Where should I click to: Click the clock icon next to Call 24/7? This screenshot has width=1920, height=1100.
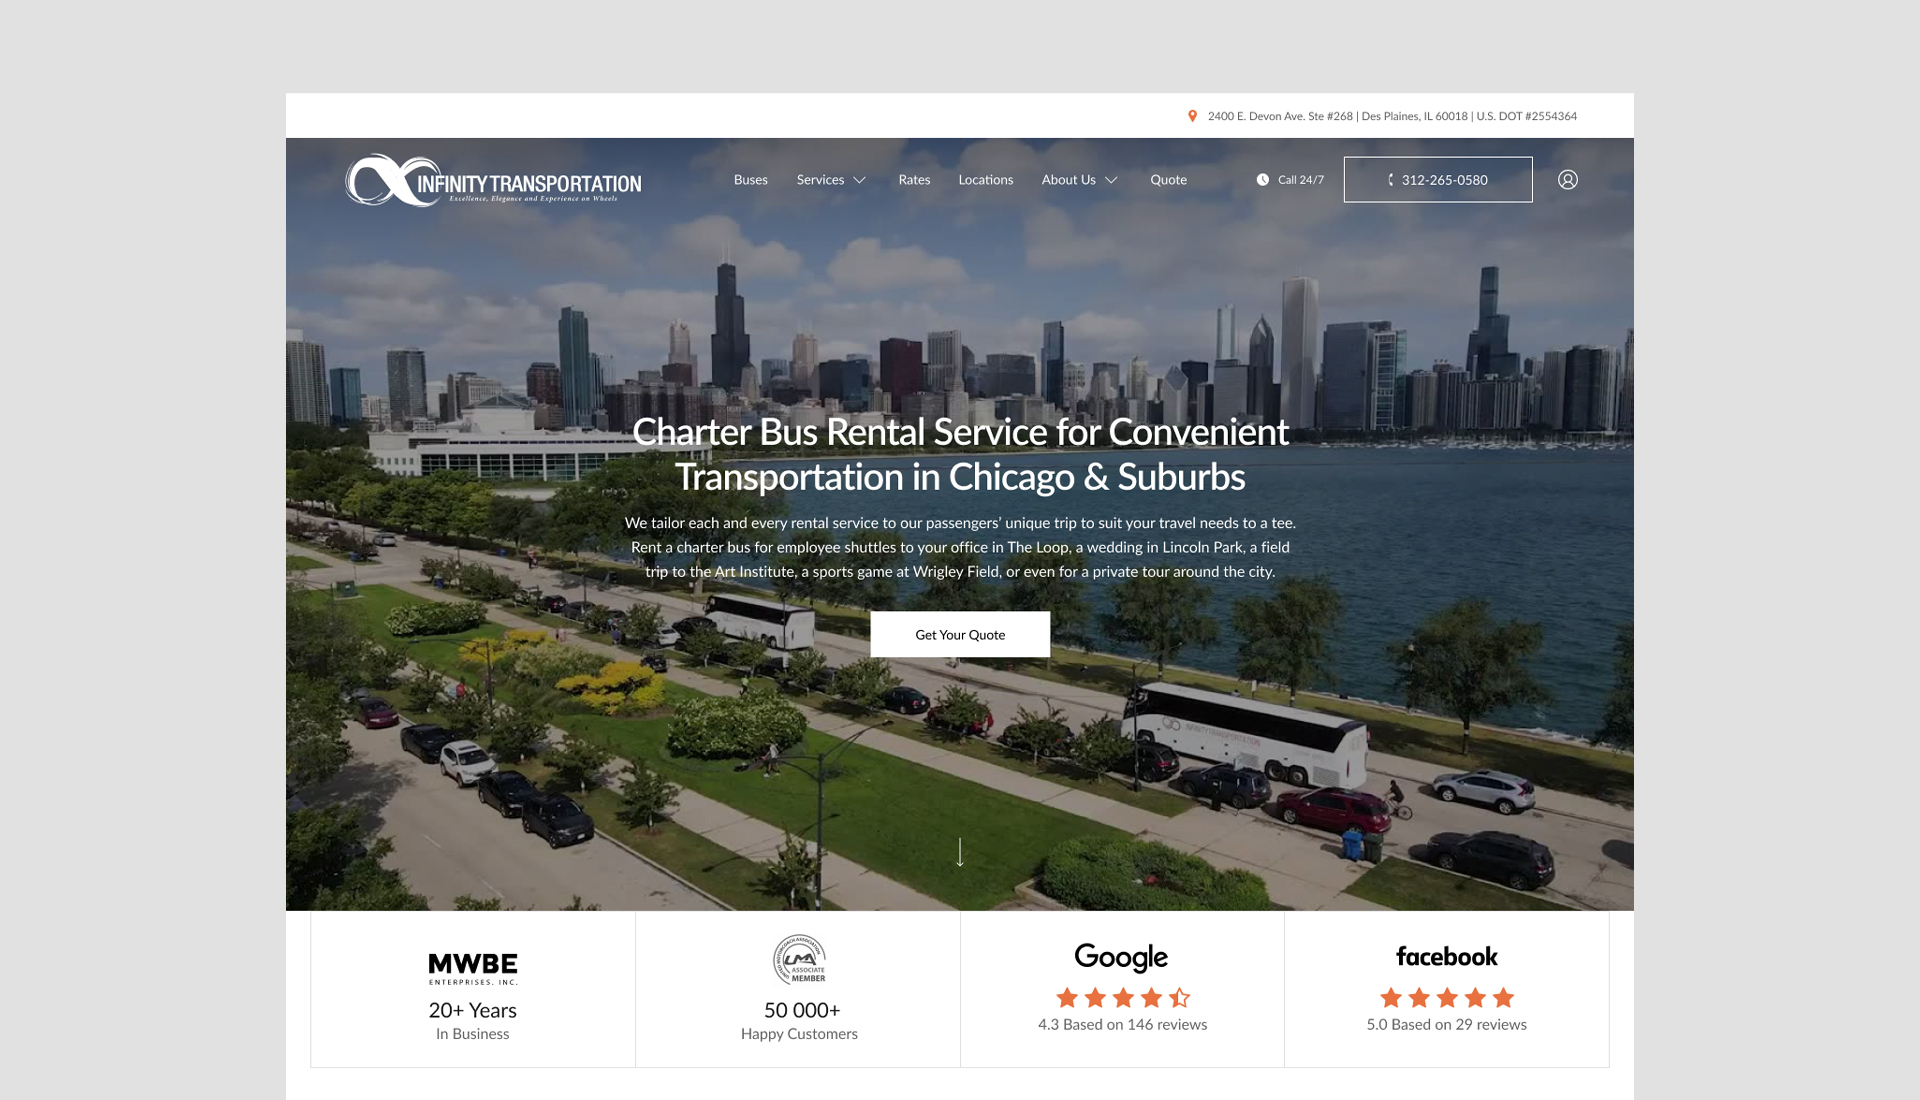click(1262, 180)
